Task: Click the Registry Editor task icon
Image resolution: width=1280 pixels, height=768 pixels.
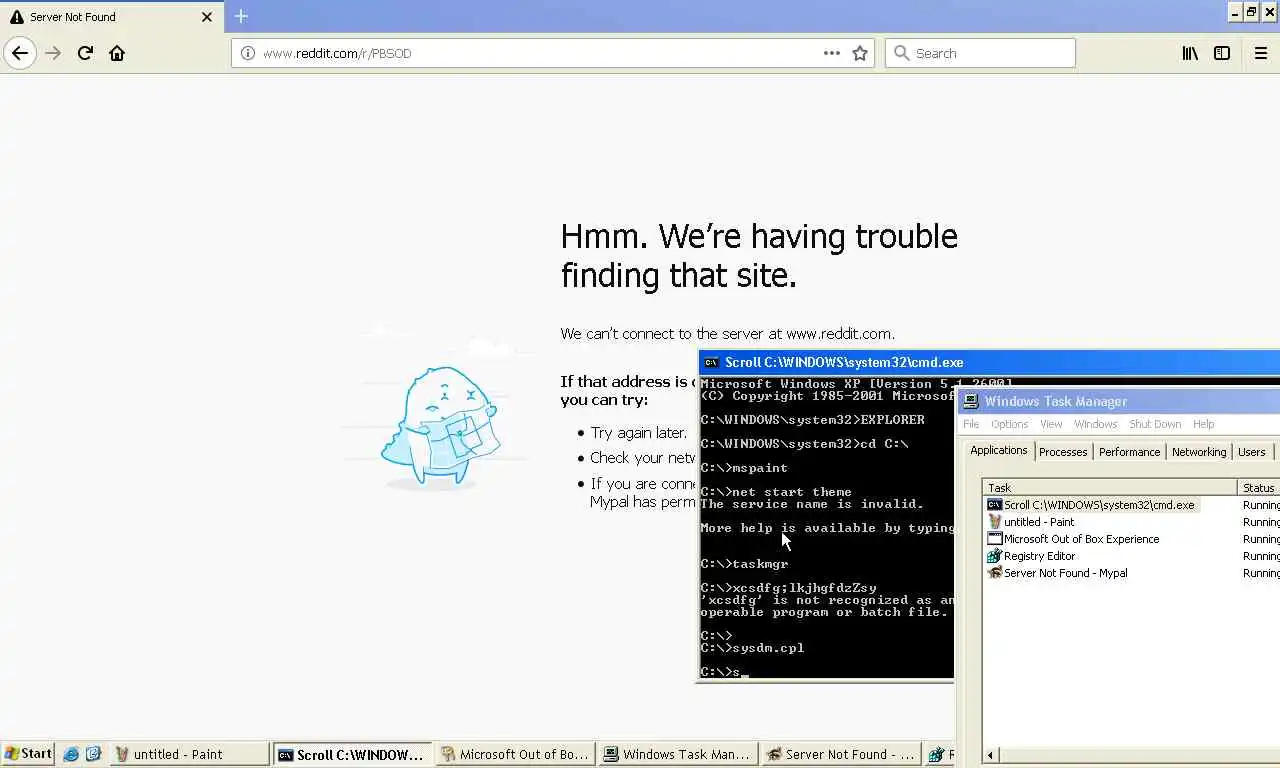Action: click(994, 556)
